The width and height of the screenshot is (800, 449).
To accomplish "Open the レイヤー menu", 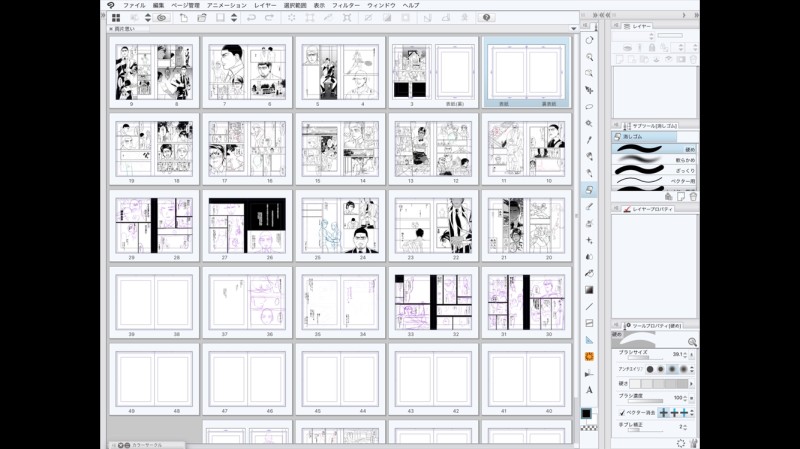I will coord(265,5).
